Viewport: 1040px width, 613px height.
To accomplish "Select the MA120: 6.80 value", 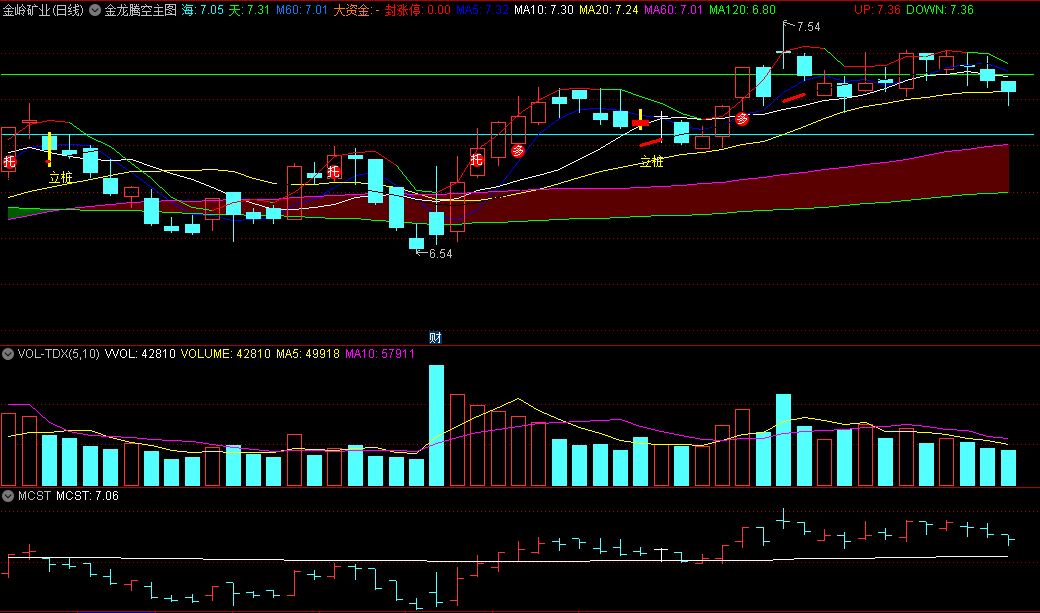I will point(742,10).
